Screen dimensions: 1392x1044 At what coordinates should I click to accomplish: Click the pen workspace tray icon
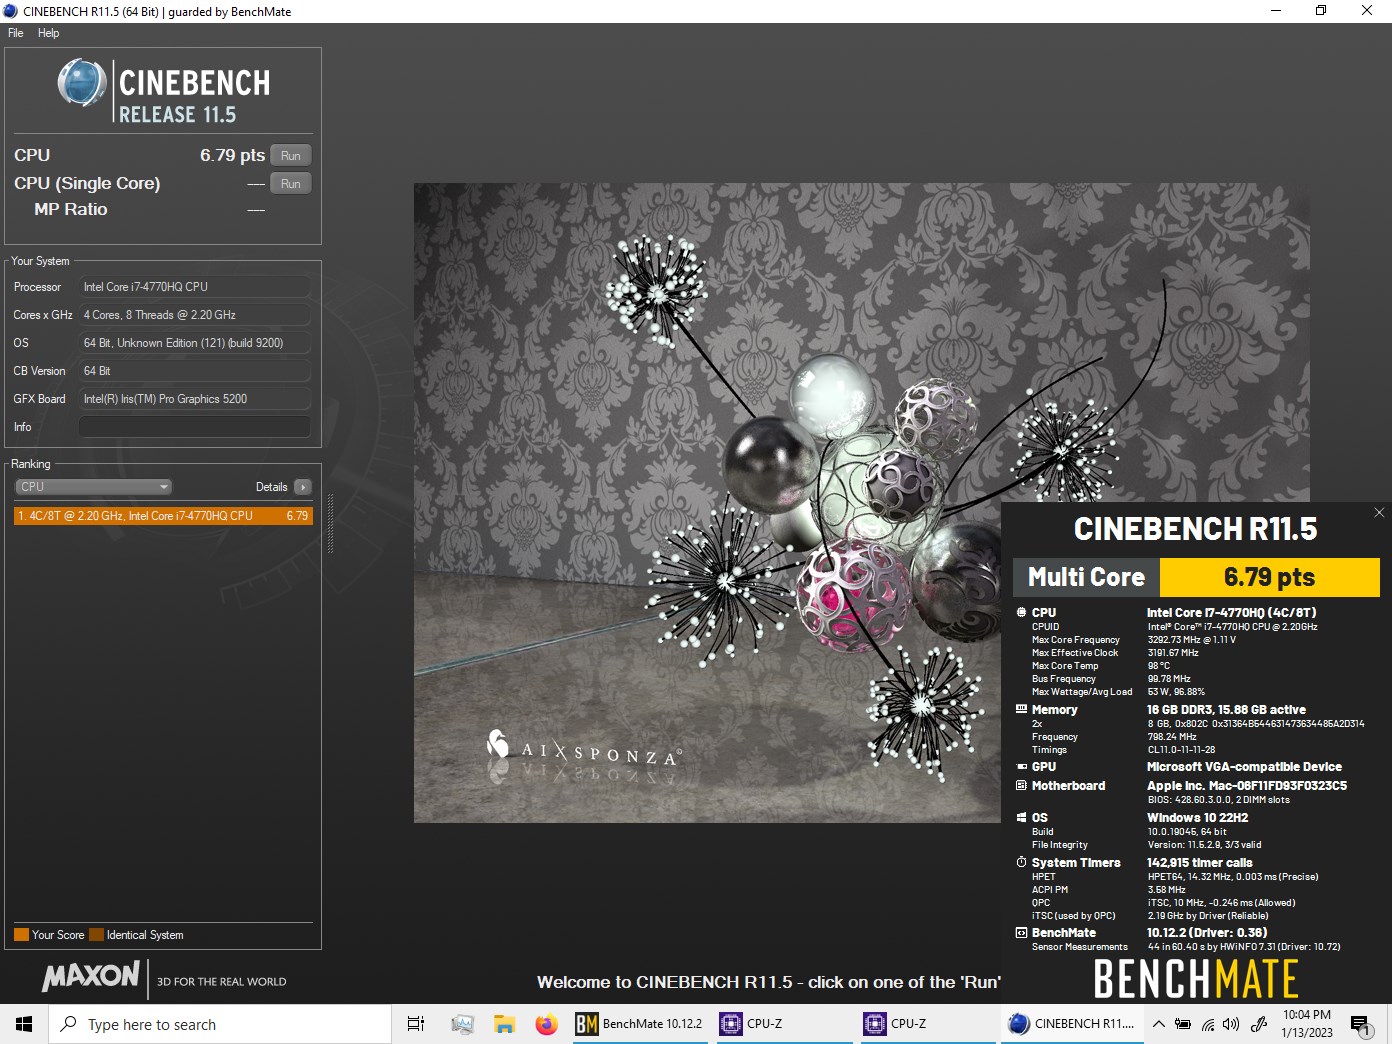click(x=1260, y=1024)
